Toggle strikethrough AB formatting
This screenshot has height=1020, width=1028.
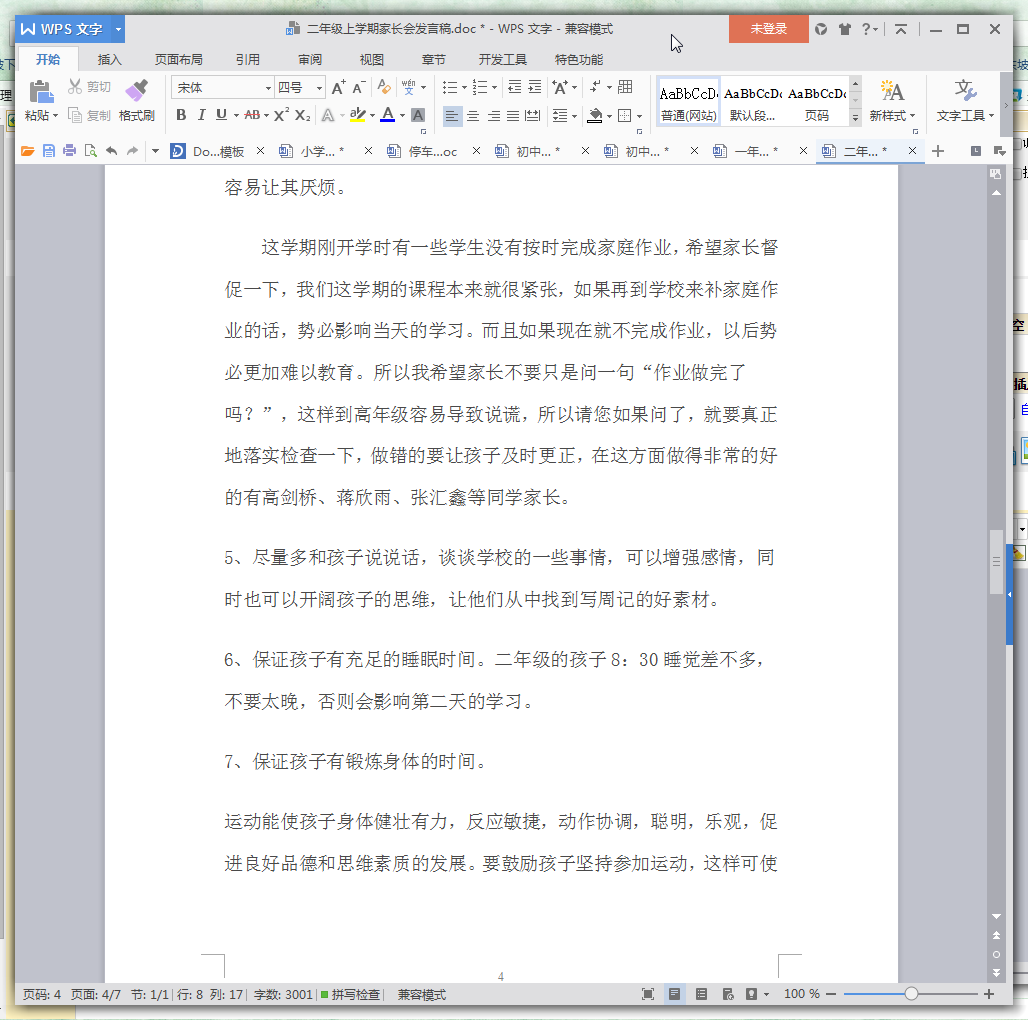click(252, 115)
